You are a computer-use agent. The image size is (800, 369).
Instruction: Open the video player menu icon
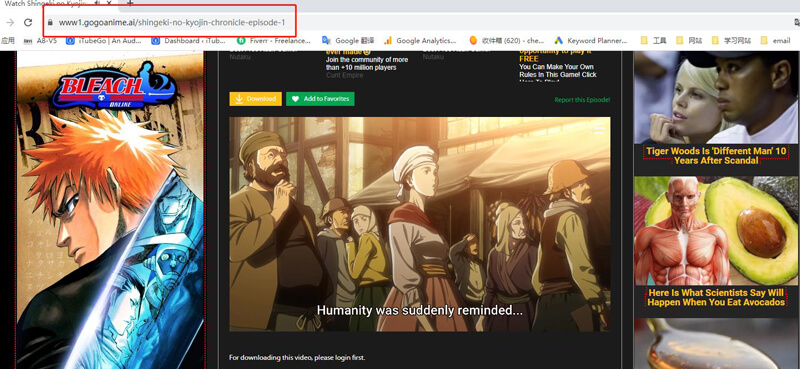(x=597, y=129)
